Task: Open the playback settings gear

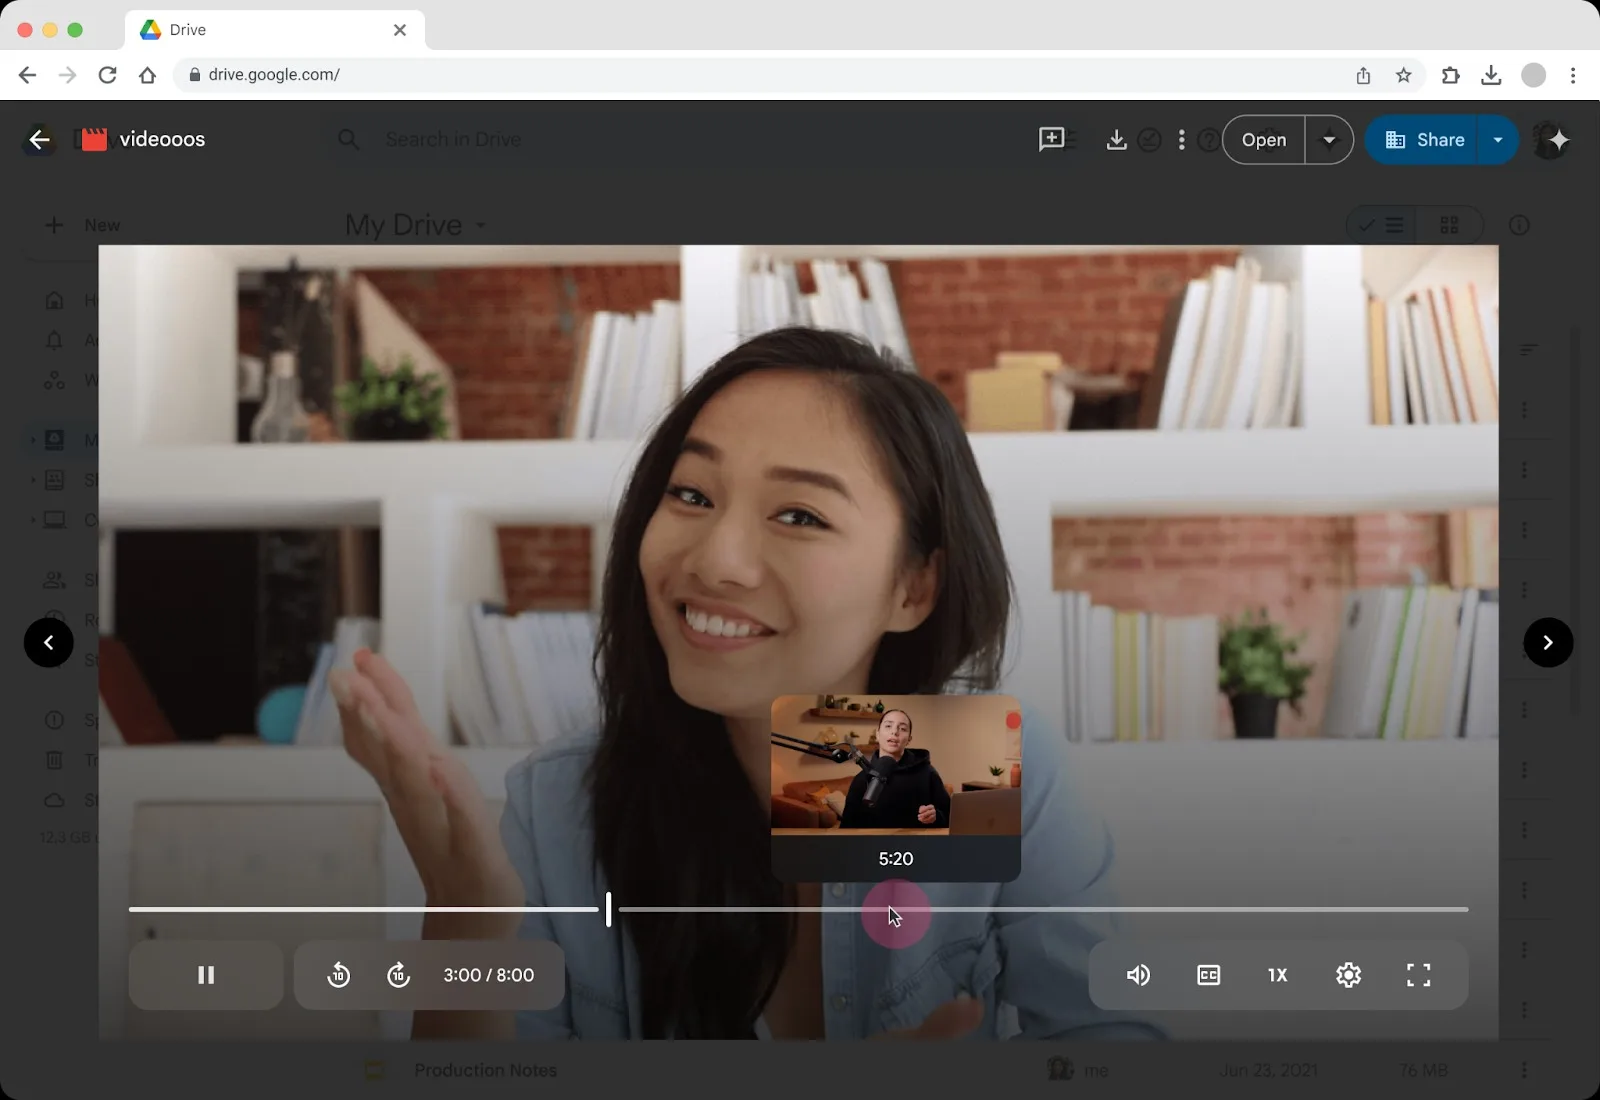Action: click(1348, 975)
